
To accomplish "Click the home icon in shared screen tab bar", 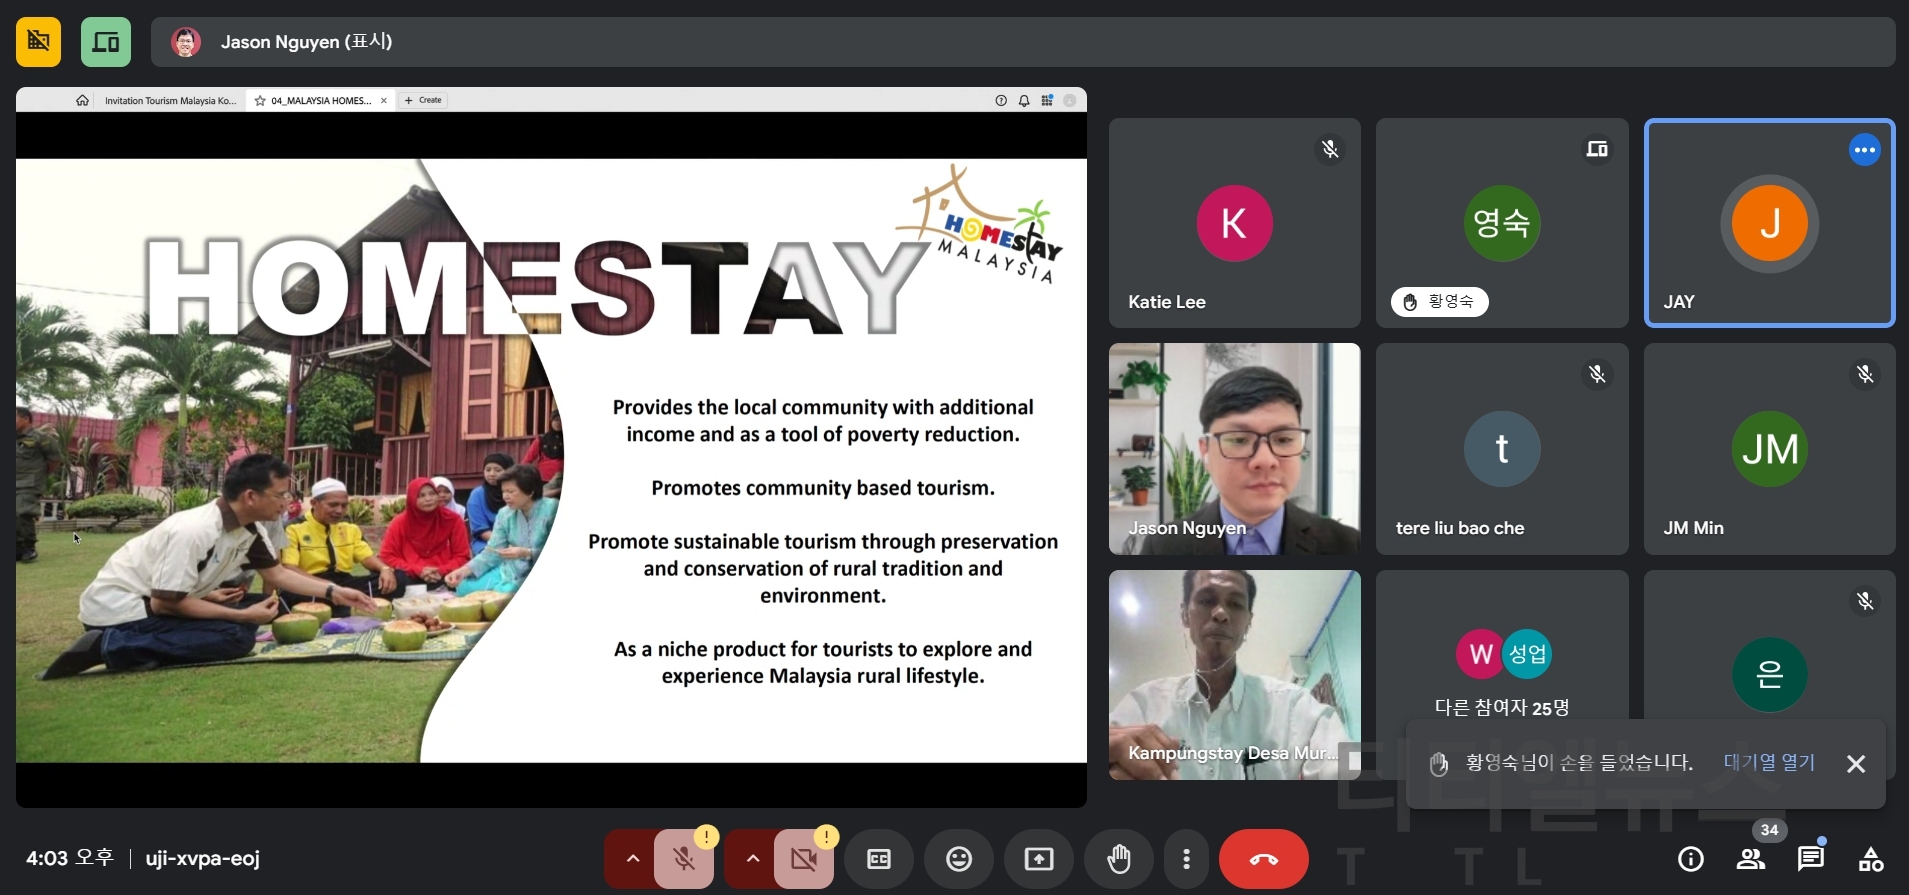I will pyautogui.click(x=82, y=100).
